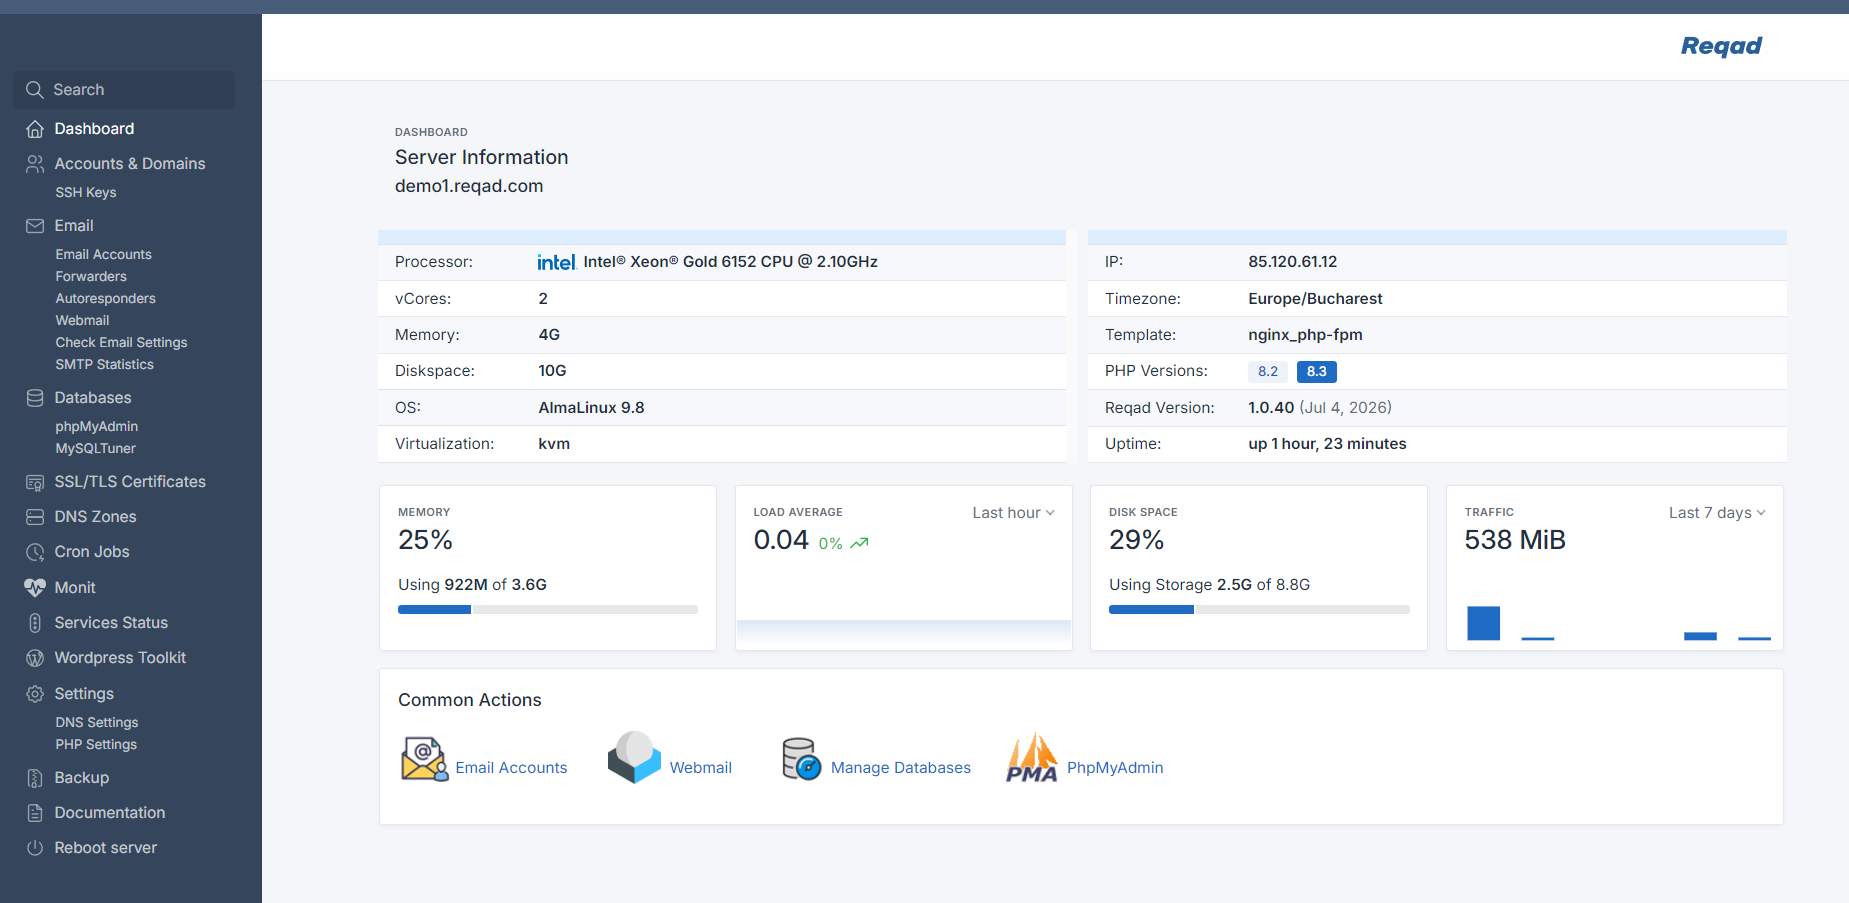Open SMTP Statistics

105,365
